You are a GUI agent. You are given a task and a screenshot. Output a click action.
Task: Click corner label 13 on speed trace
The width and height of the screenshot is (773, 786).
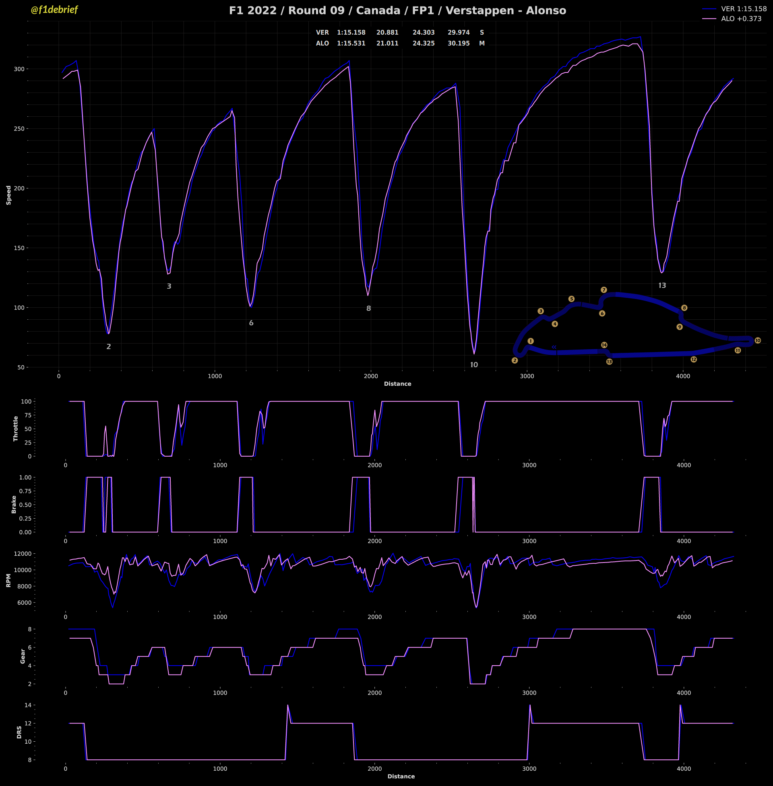point(662,285)
